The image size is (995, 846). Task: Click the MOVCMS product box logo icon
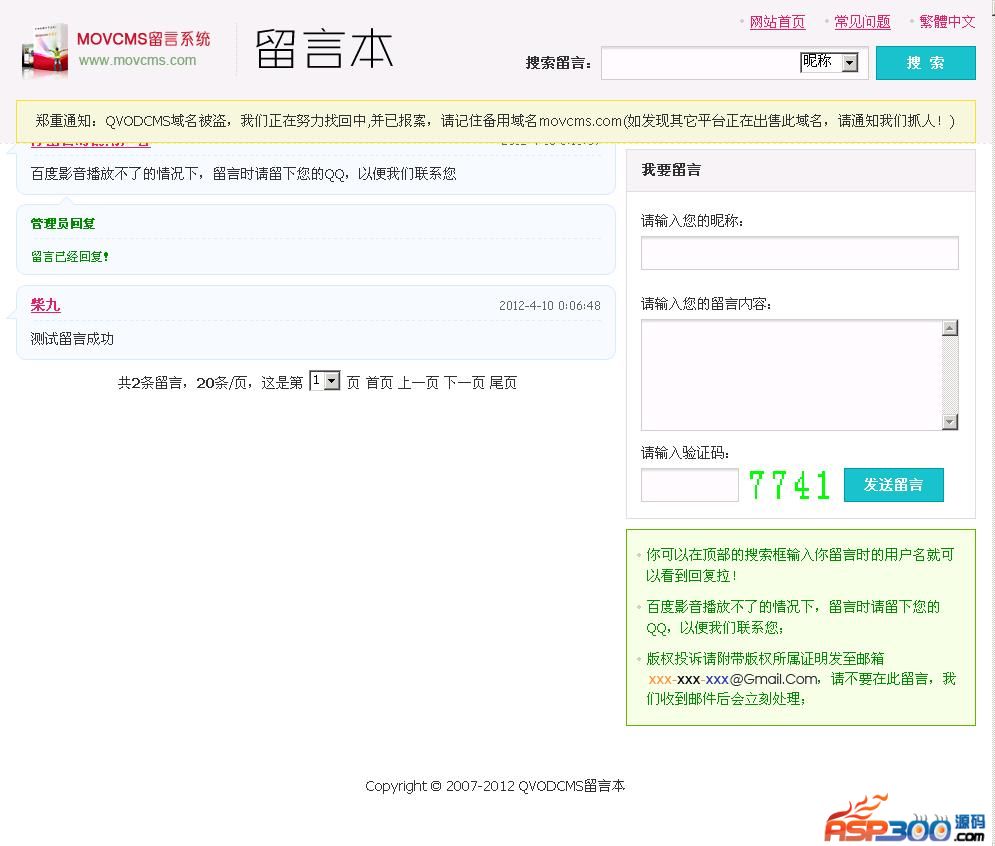point(45,50)
